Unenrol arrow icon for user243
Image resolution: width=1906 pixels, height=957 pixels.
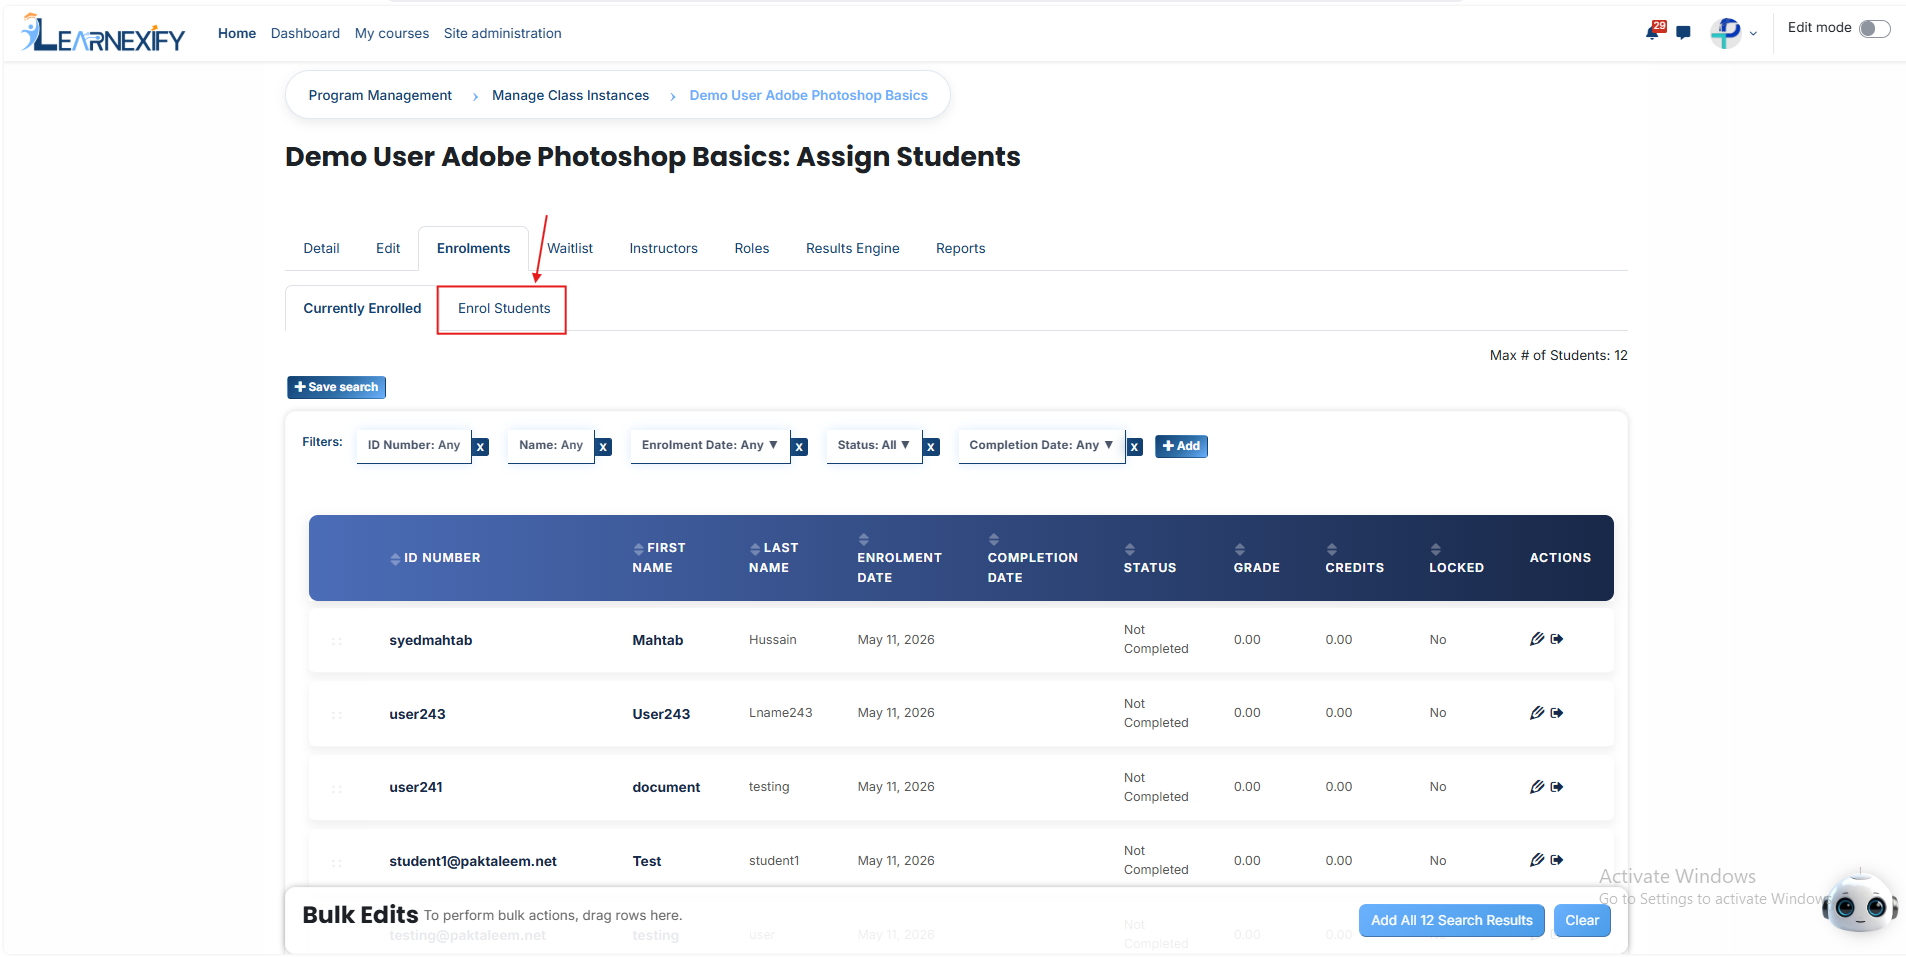[1557, 713]
